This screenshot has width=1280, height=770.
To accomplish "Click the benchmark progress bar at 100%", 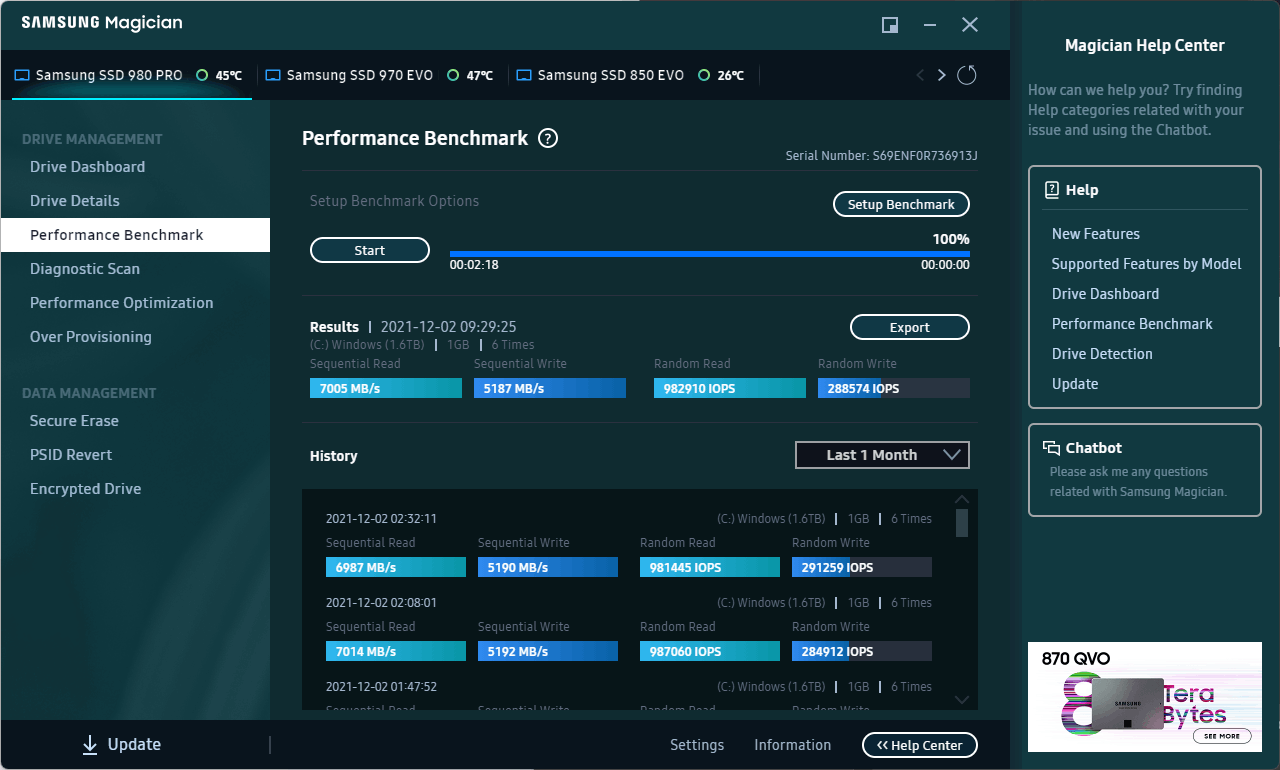I will [710, 254].
